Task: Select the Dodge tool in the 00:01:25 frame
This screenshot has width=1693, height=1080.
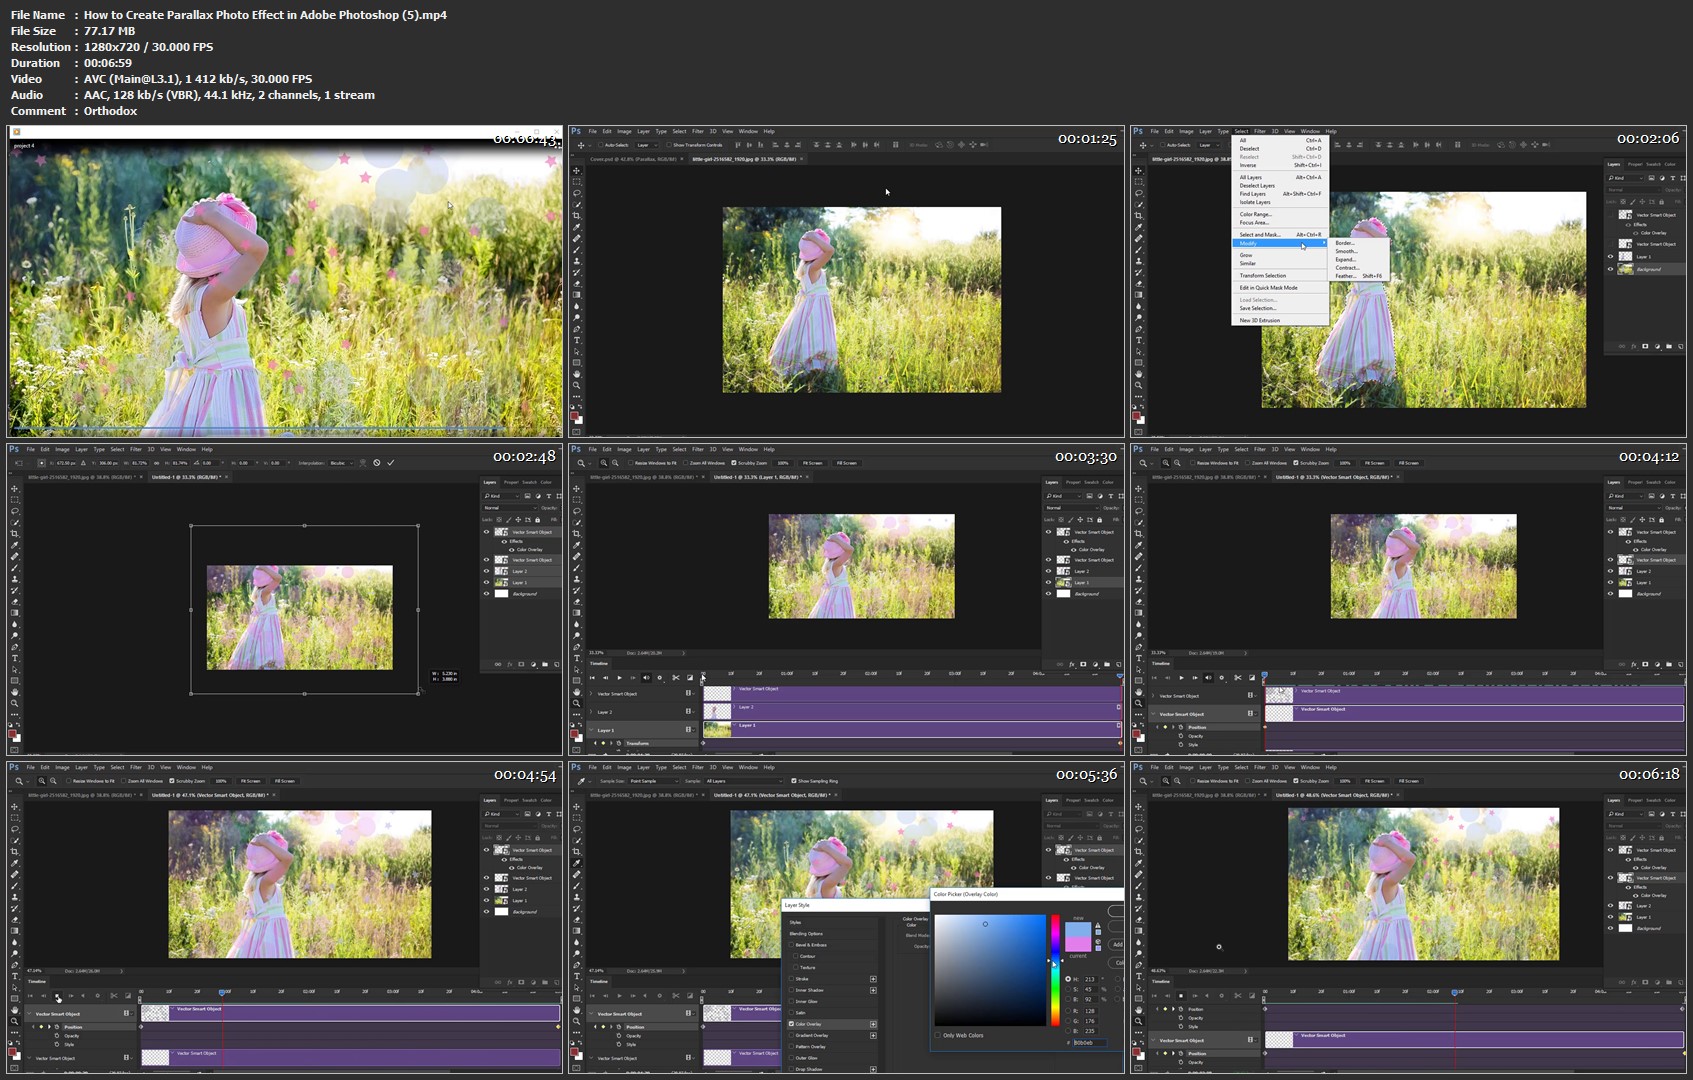Action: pyautogui.click(x=577, y=317)
